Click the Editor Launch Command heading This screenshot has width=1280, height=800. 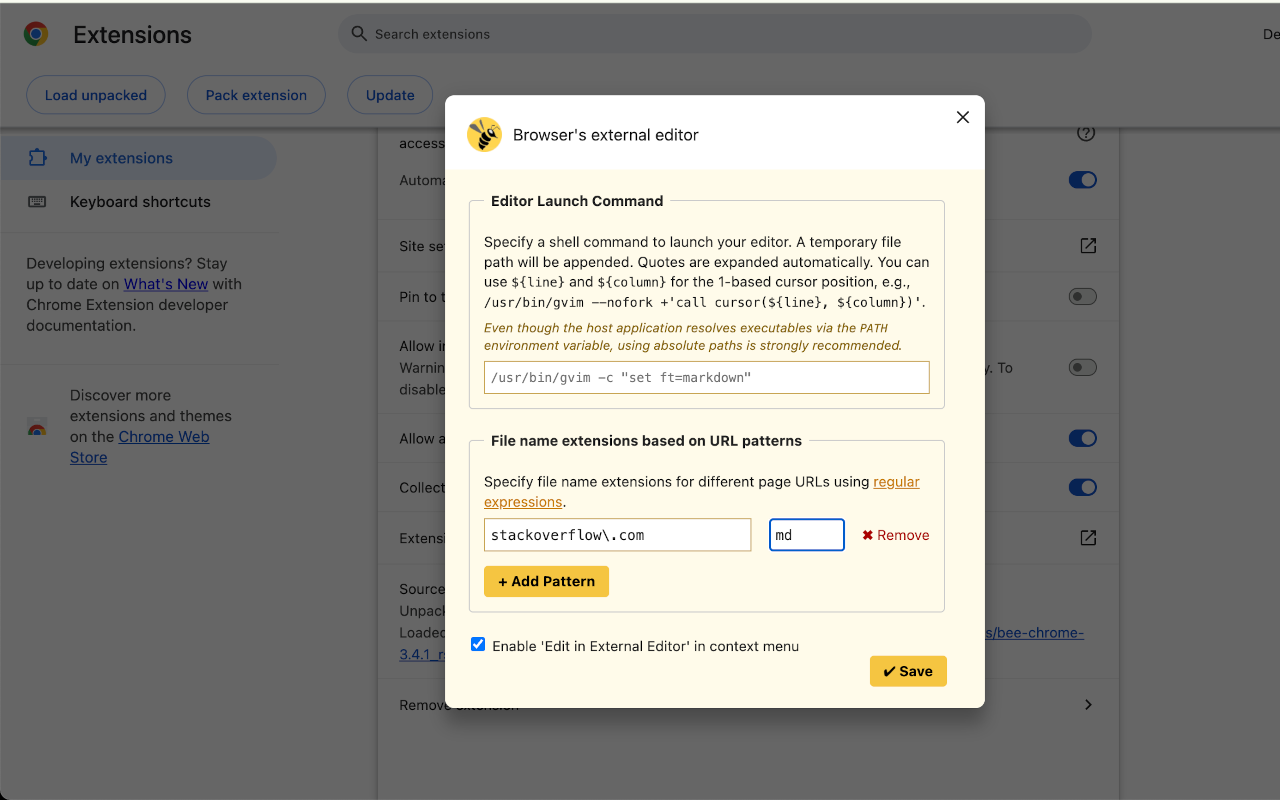point(577,201)
